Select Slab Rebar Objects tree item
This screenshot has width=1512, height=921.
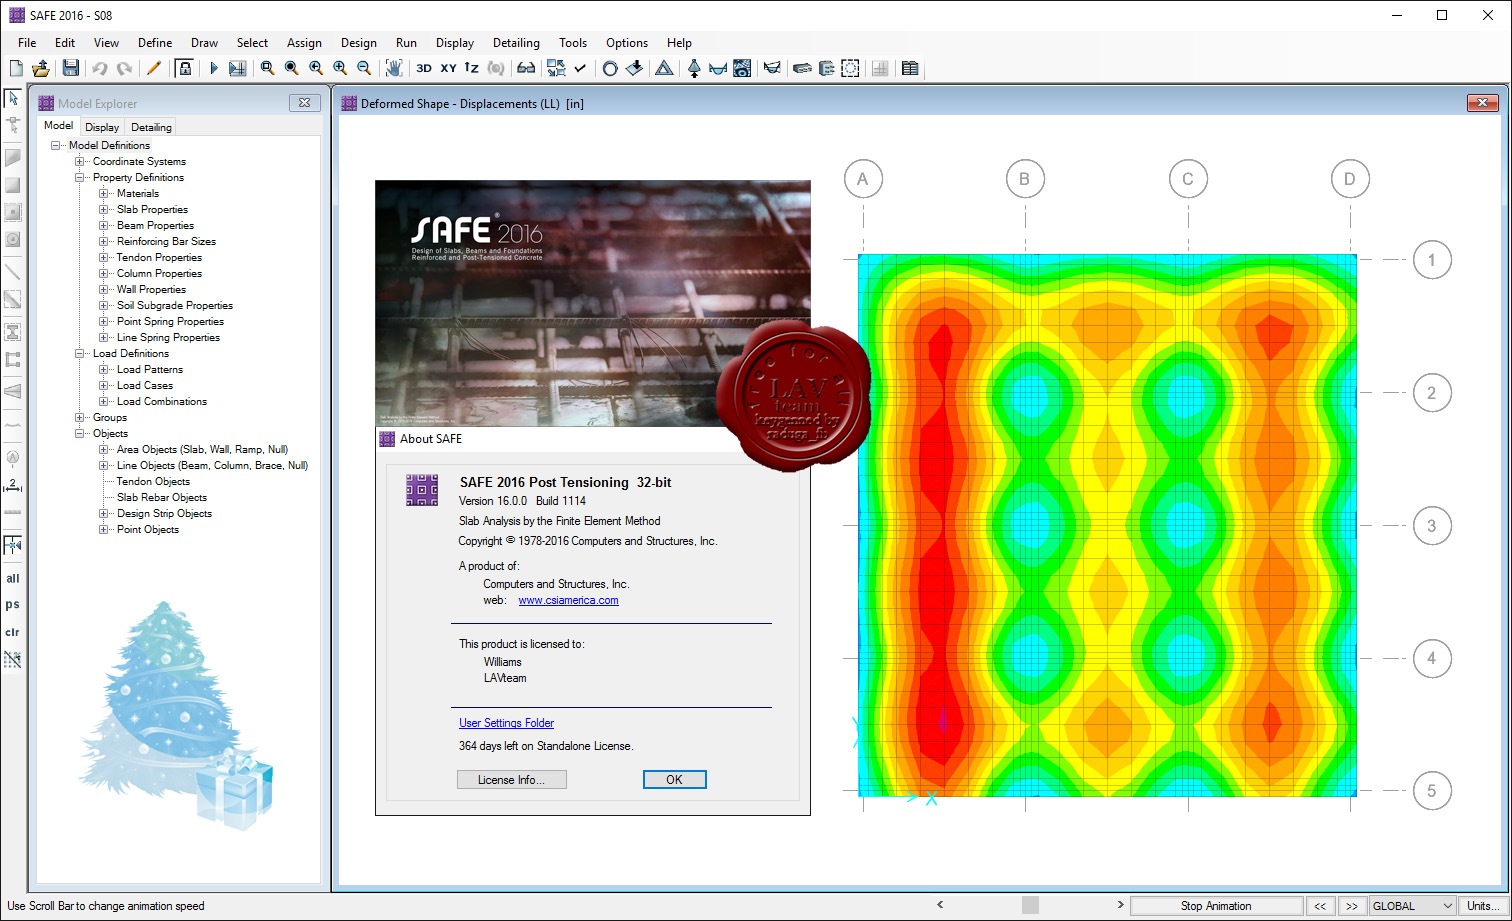[x=162, y=497]
